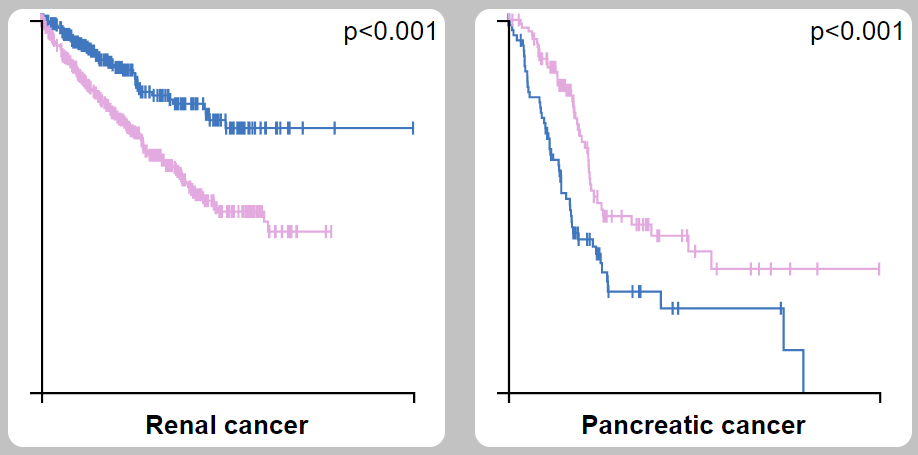918x455 pixels.
Task: Select the p<0.001 label in Renal chart
Action: (x=390, y=32)
